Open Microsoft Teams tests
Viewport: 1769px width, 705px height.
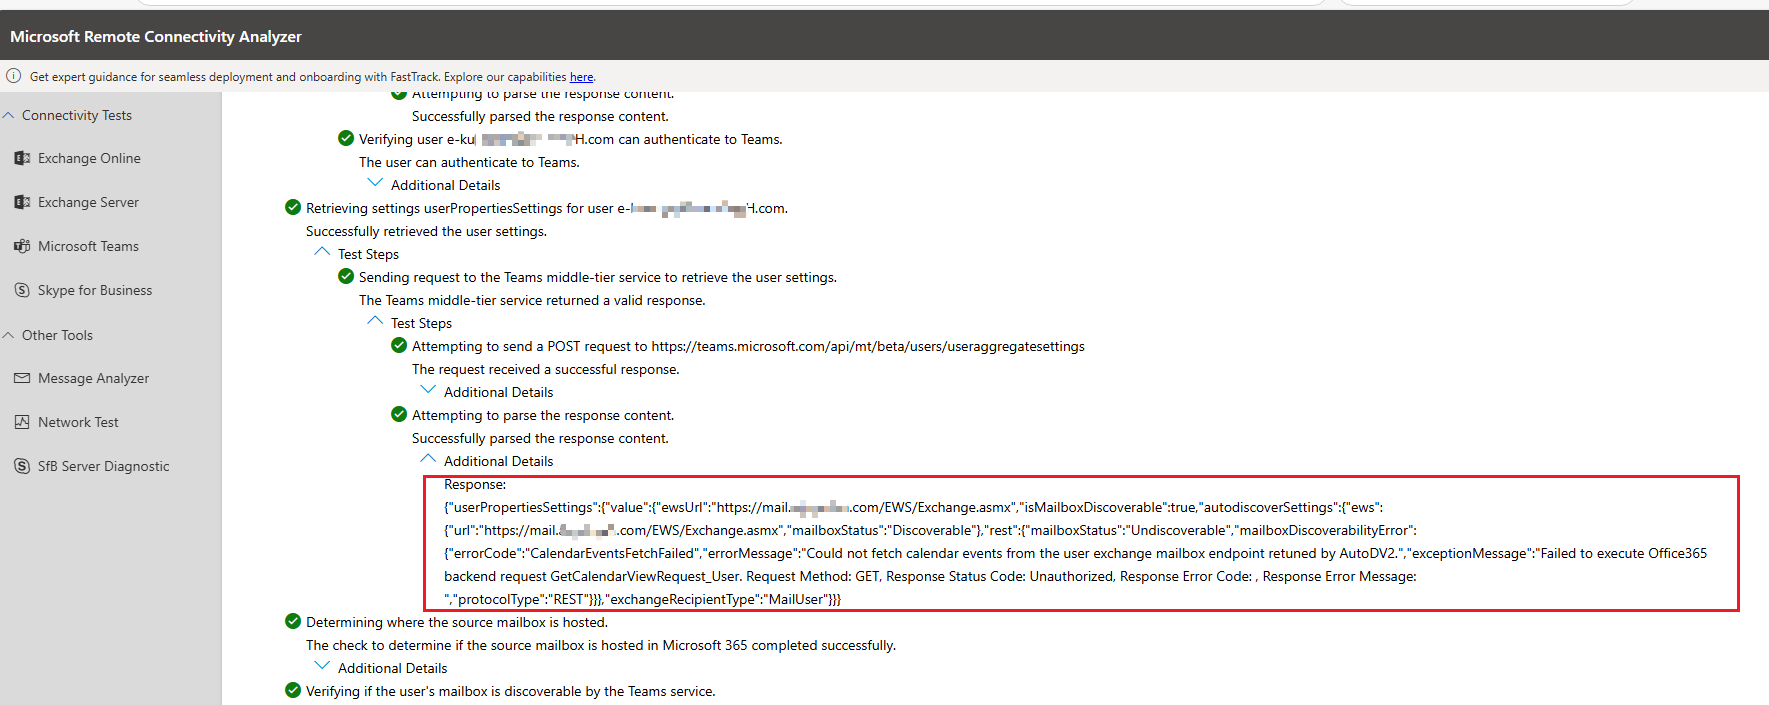(88, 246)
